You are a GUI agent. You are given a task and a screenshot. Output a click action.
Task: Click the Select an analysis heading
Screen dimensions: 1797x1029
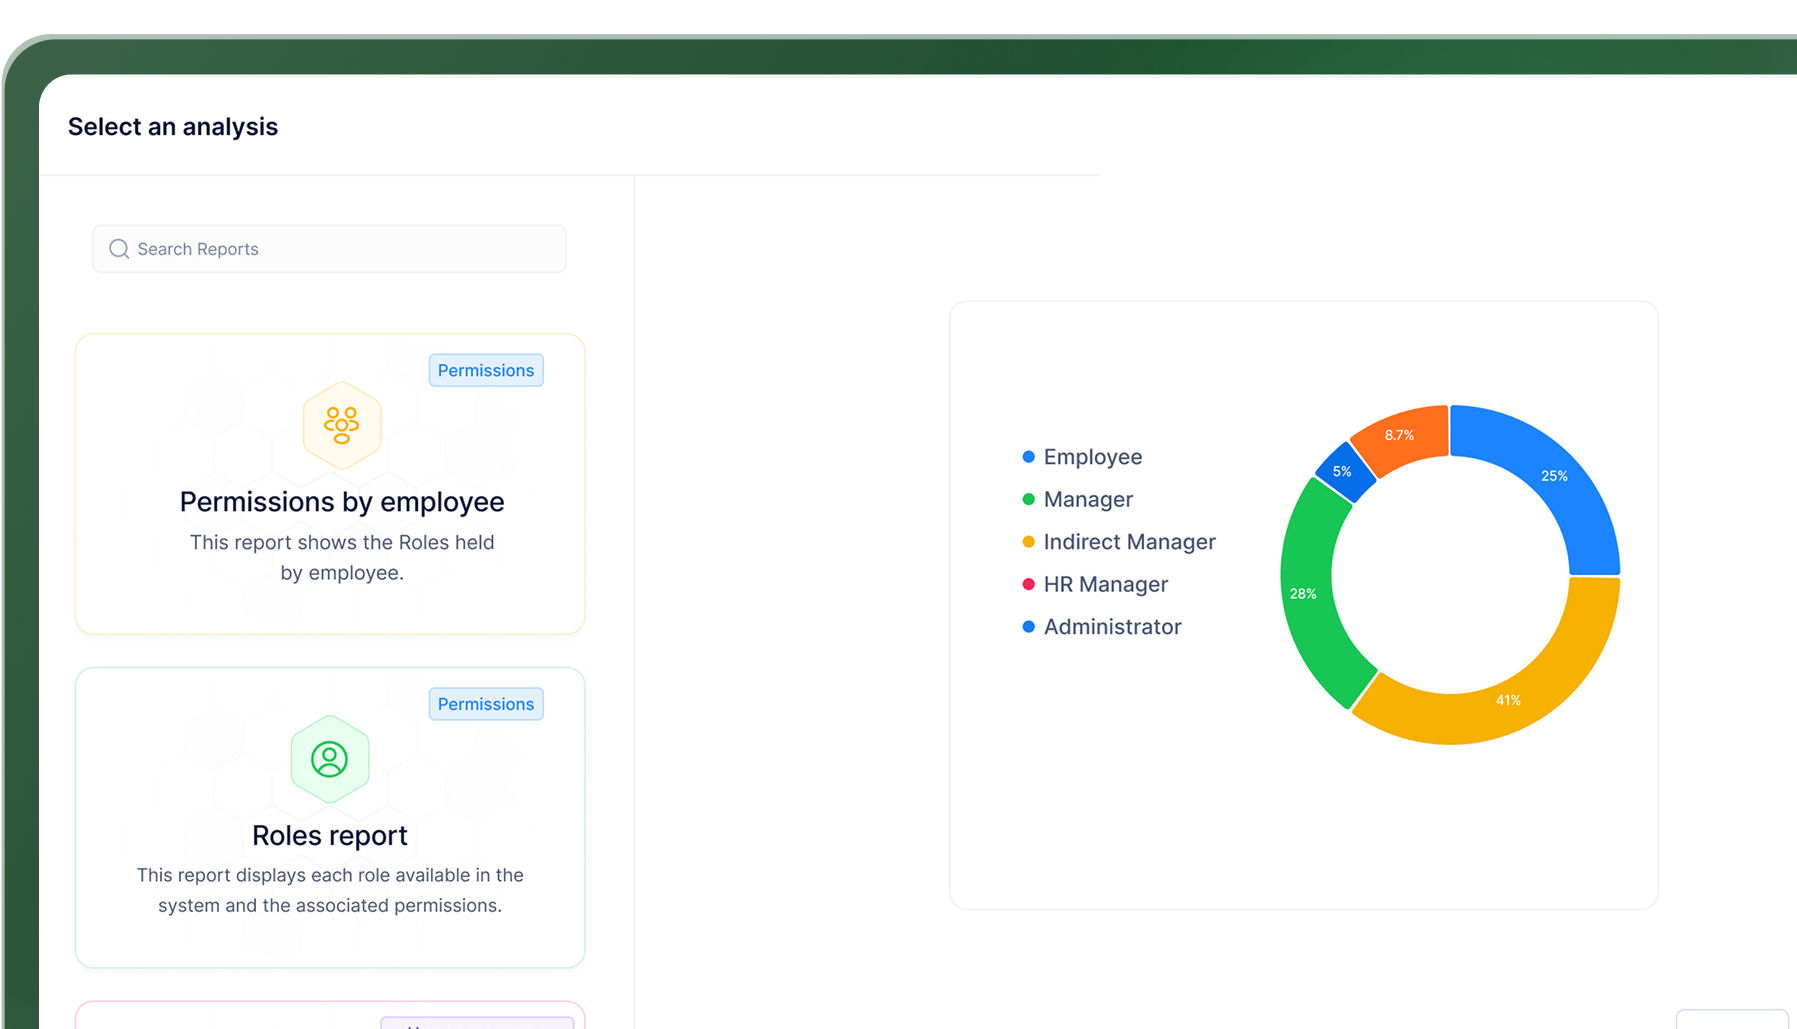click(173, 127)
